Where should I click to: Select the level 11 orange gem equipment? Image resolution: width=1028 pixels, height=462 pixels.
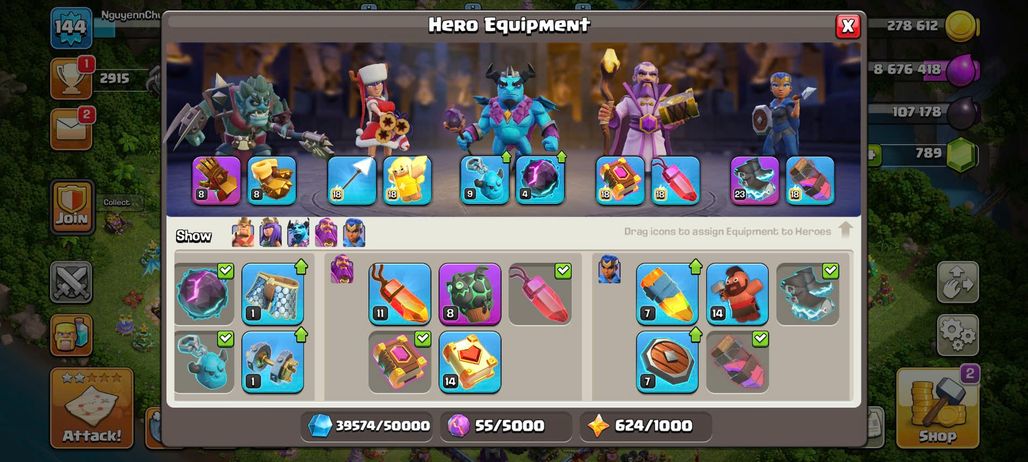coord(399,294)
